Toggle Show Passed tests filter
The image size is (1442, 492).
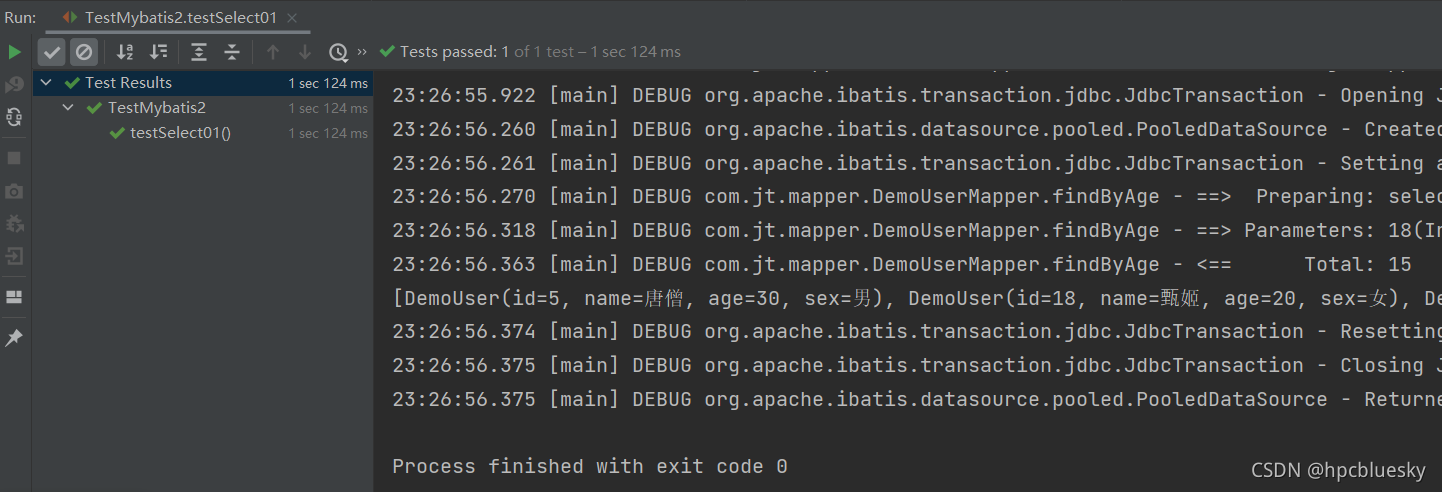pyautogui.click(x=52, y=52)
